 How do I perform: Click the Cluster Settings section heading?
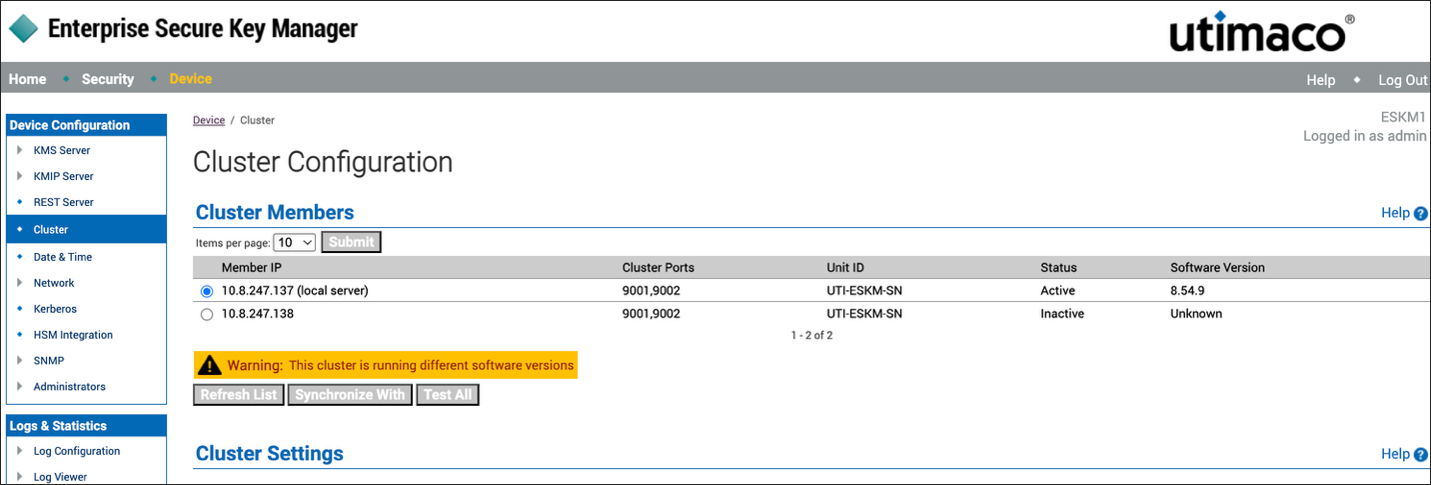click(269, 453)
